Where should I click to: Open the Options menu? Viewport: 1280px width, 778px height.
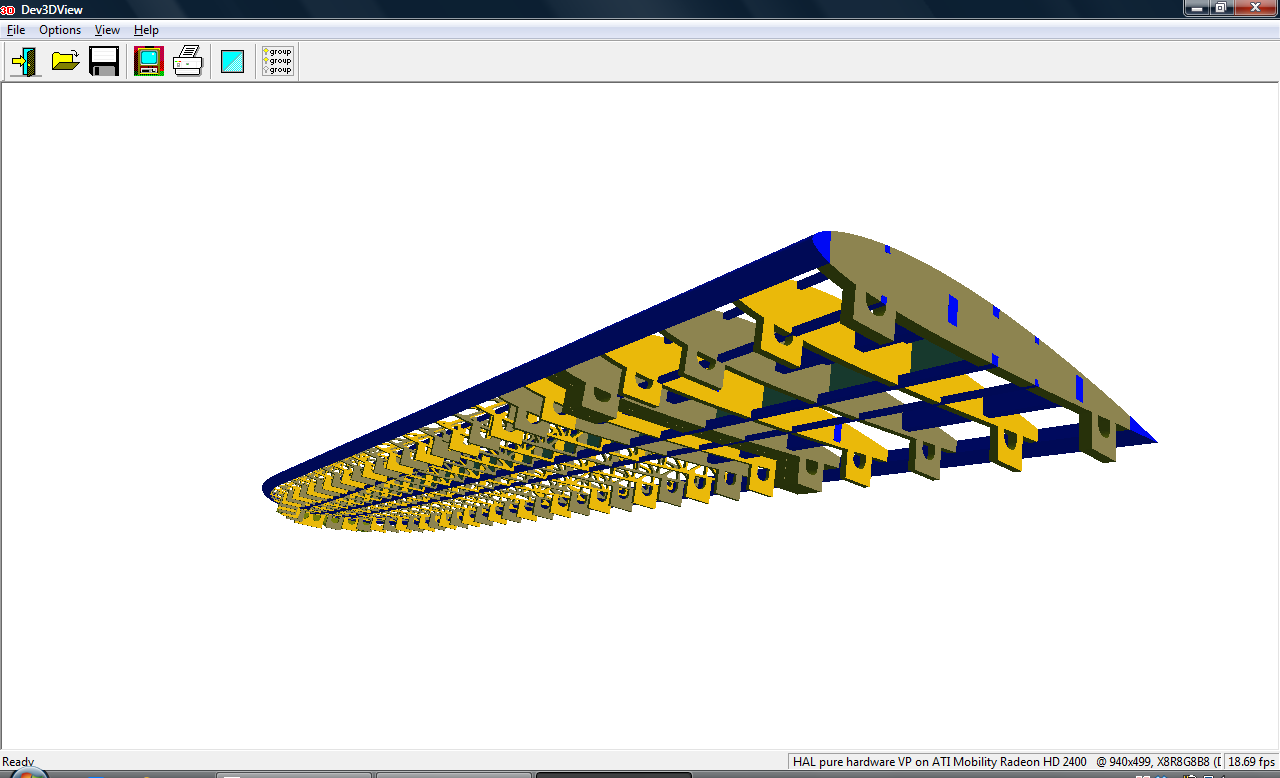coord(60,30)
